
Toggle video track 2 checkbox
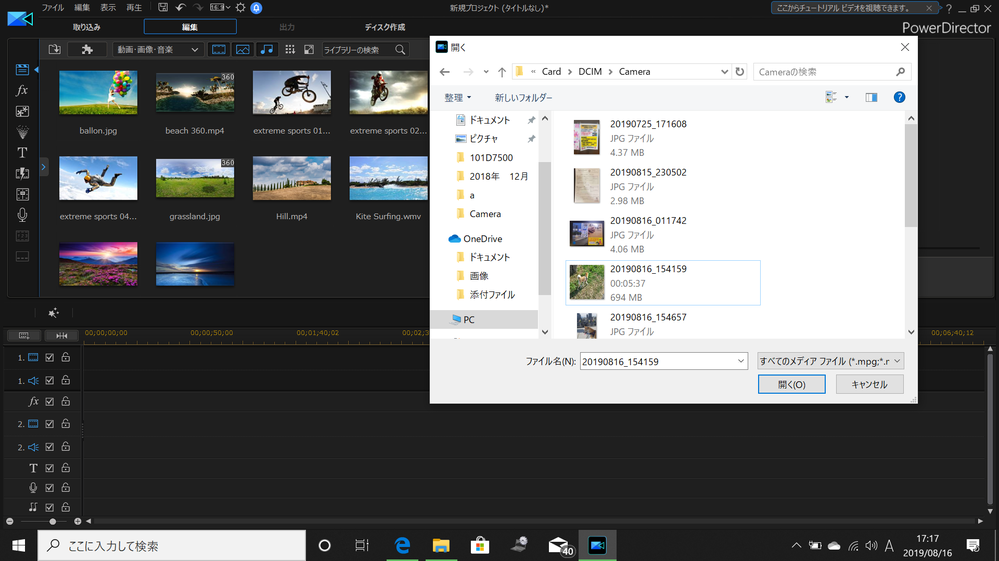(x=50, y=424)
